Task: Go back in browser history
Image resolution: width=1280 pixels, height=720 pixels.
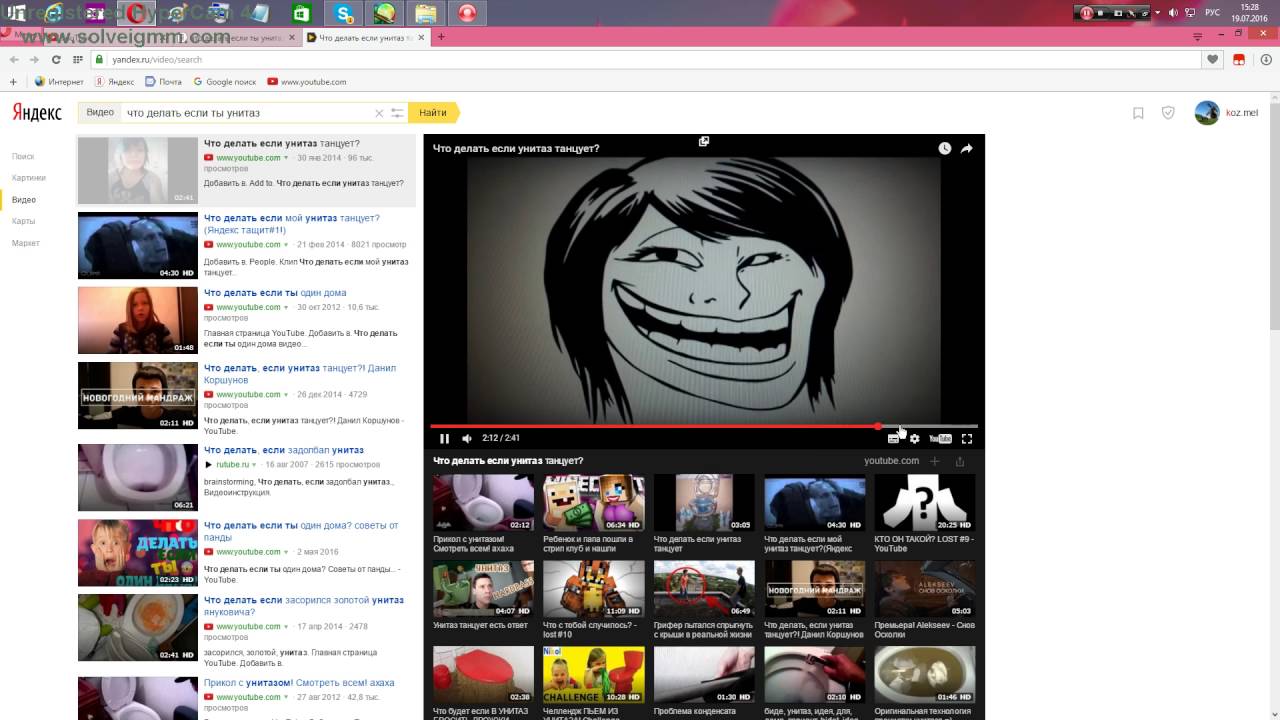Action: pyautogui.click(x=14, y=60)
